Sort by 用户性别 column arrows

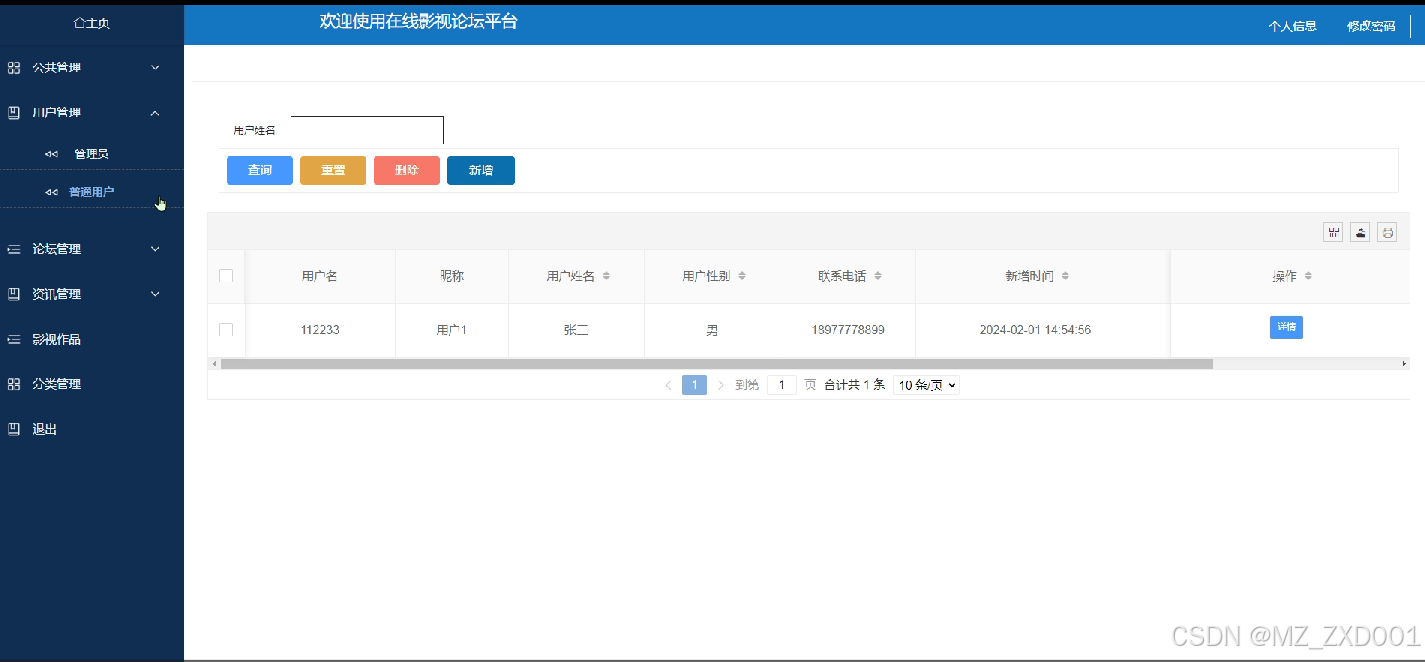742,276
